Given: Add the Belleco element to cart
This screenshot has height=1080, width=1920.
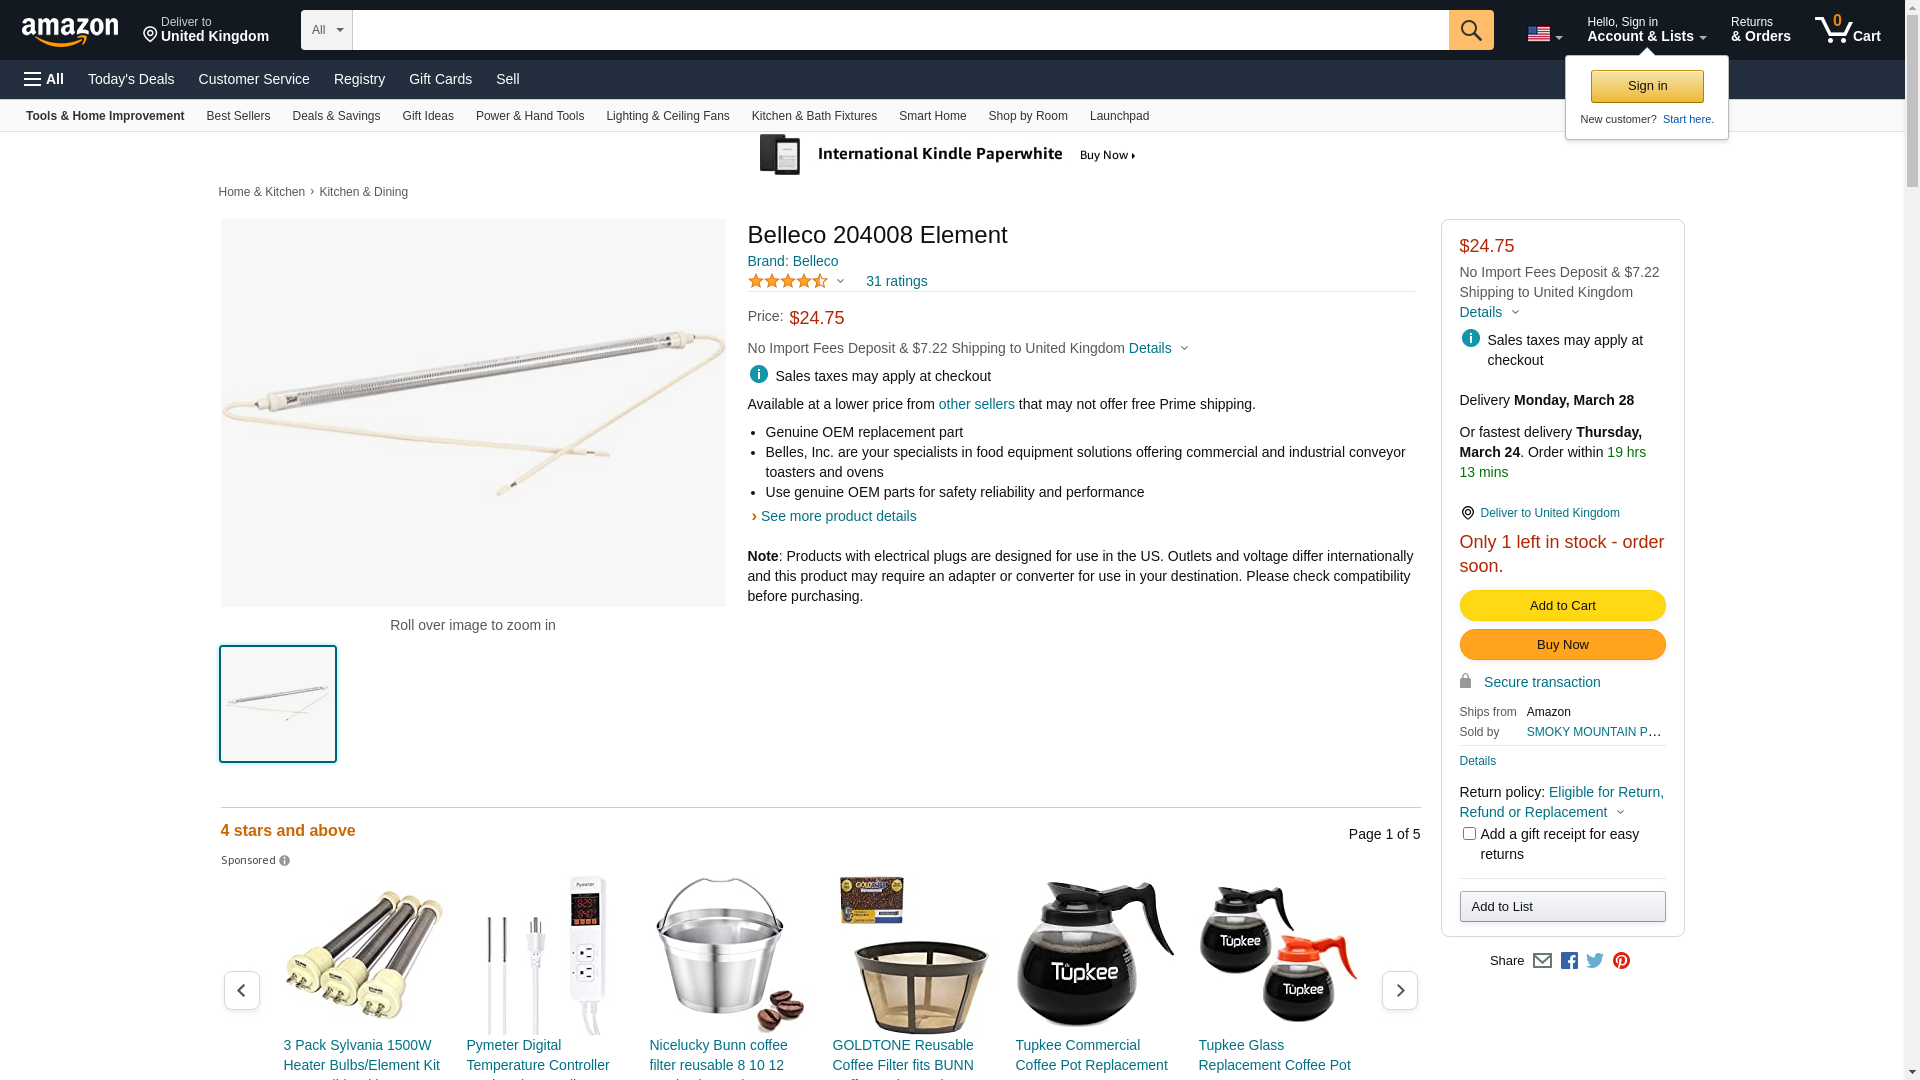Looking at the screenshot, I should 1562,605.
